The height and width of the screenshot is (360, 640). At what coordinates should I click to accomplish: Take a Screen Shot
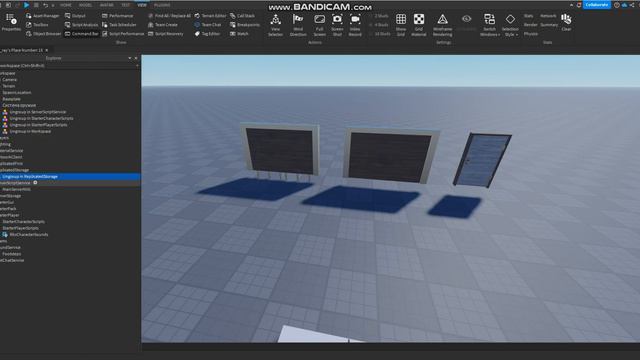pos(337,25)
